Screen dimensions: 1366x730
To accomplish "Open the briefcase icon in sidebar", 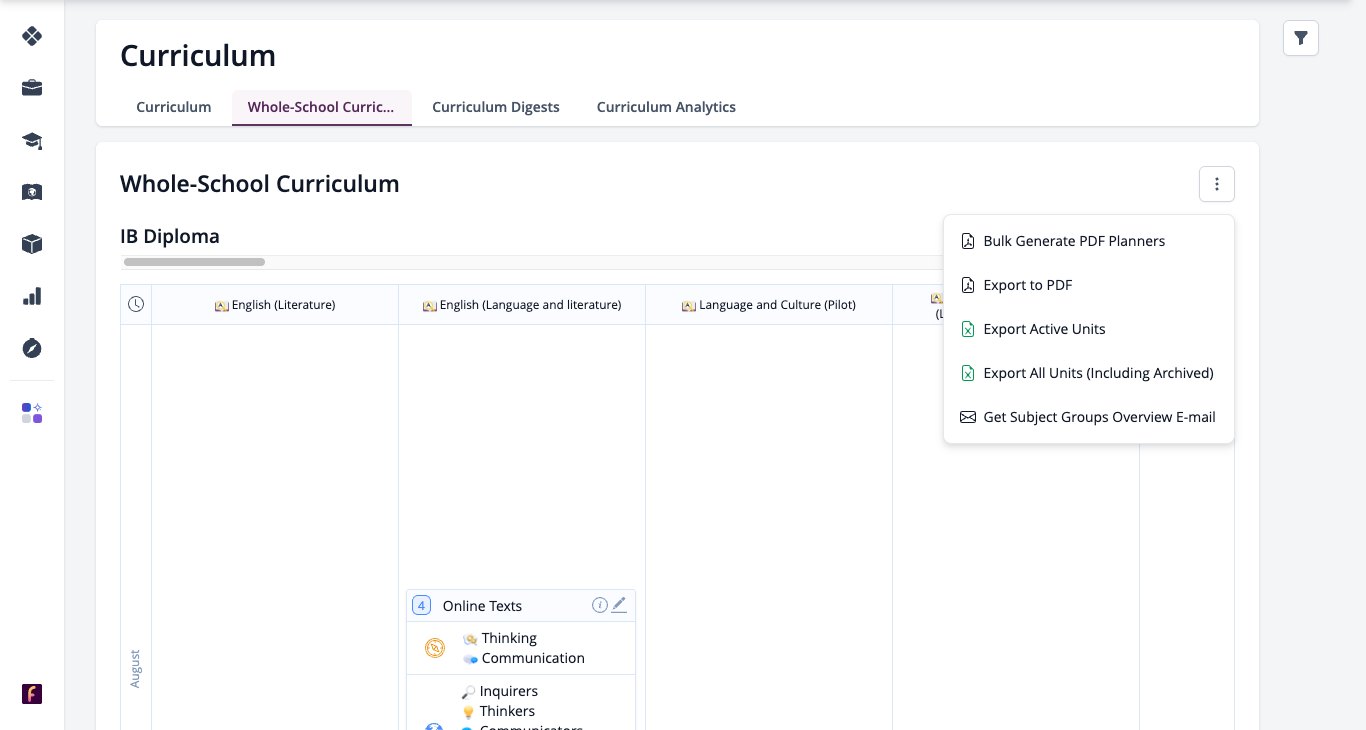I will 32,88.
